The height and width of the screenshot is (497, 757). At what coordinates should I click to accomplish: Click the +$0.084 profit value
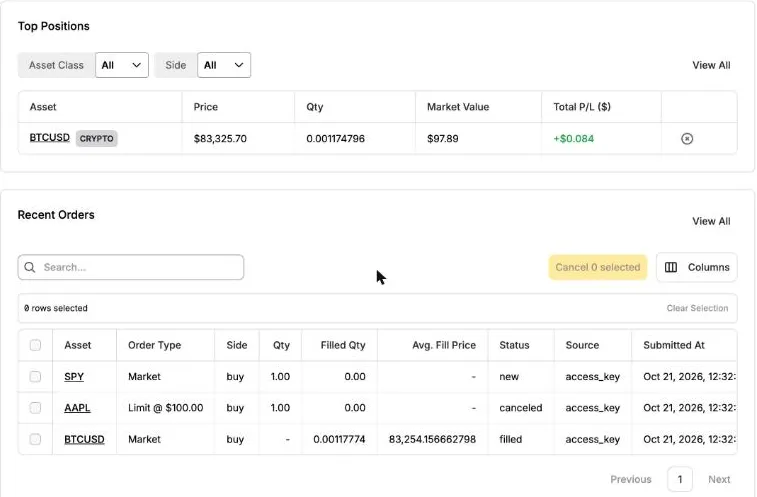pyautogui.click(x=574, y=139)
